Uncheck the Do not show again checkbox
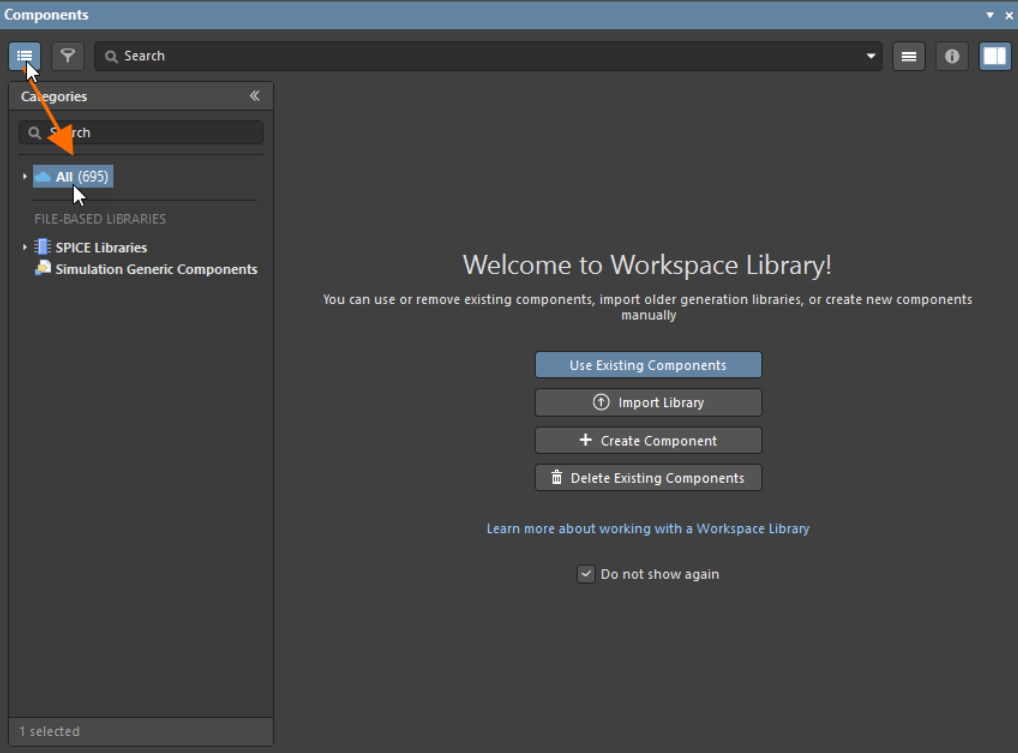The width and height of the screenshot is (1018, 753). (586, 574)
